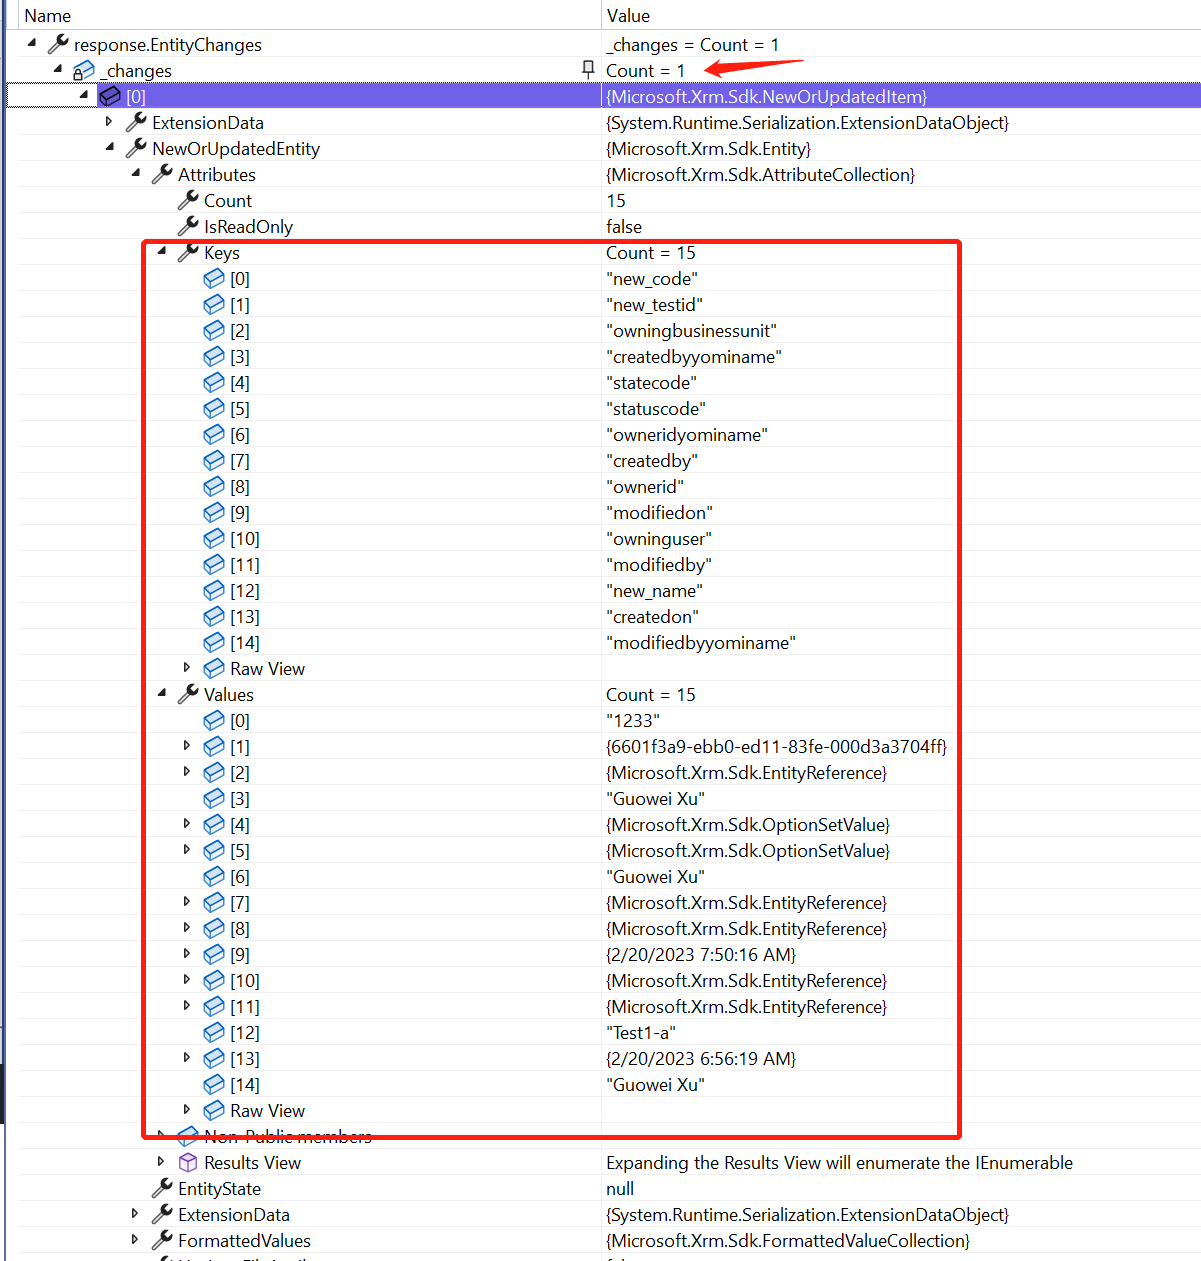Screen dimensions: 1201x1261
Task: Click the wrench icon next to FormattedValues
Action: (162, 1240)
